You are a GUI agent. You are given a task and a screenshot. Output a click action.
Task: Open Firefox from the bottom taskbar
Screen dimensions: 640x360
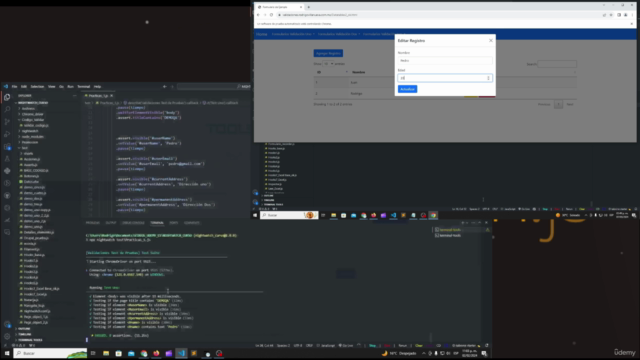click(x=156, y=353)
